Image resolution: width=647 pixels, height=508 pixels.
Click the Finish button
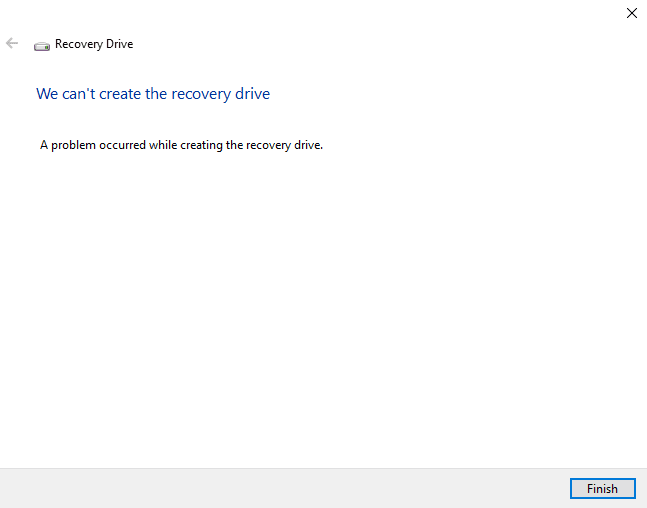tap(602, 489)
